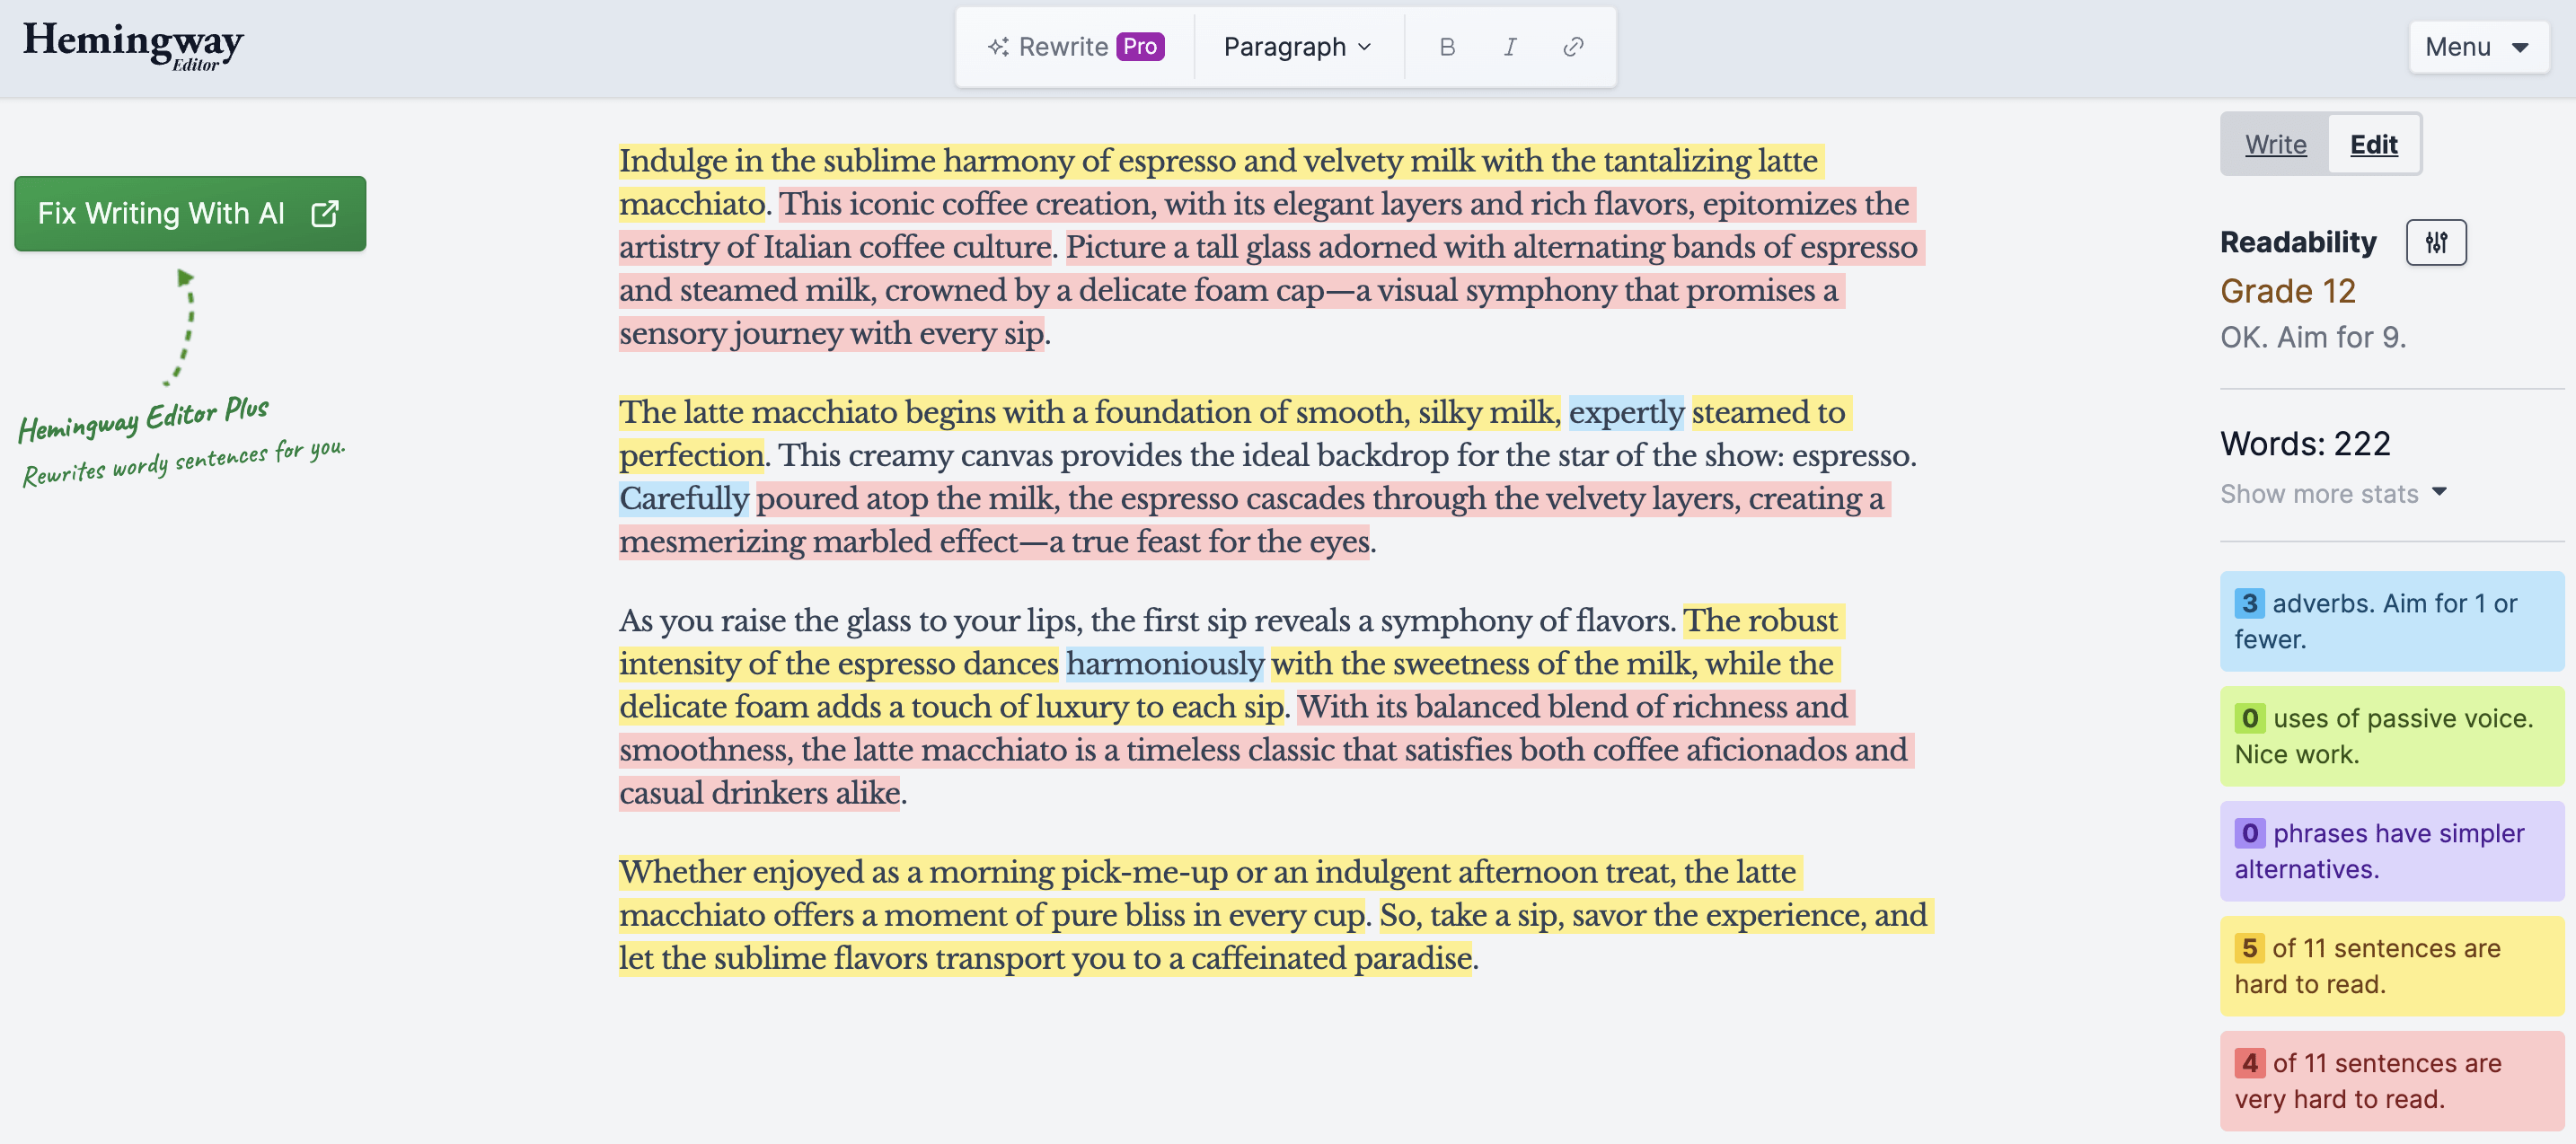Open readability settings sliders icon
This screenshot has height=1144, width=2576.
click(x=2436, y=242)
